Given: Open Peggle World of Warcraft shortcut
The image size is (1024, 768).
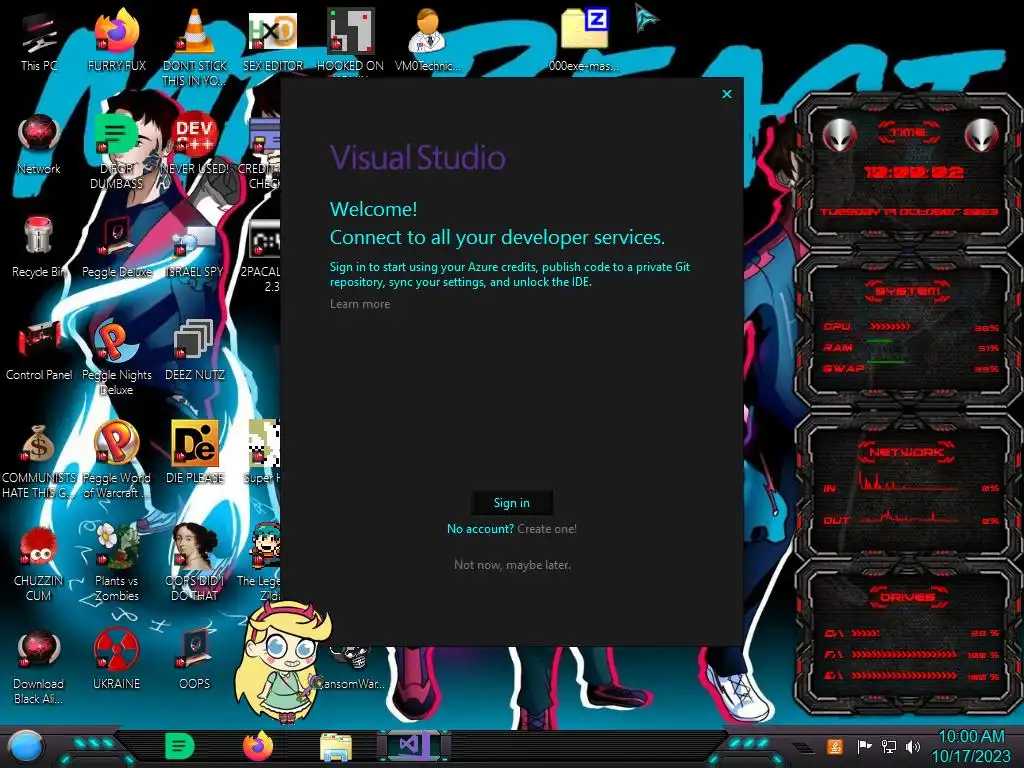Looking at the screenshot, I should 117,460.
